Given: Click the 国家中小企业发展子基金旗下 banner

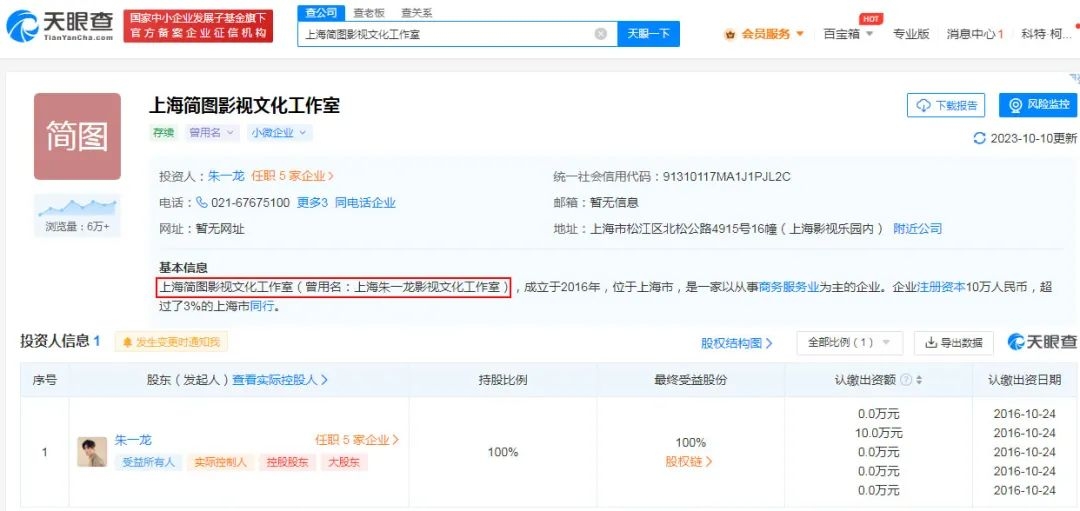Looking at the screenshot, I should click(198, 26).
